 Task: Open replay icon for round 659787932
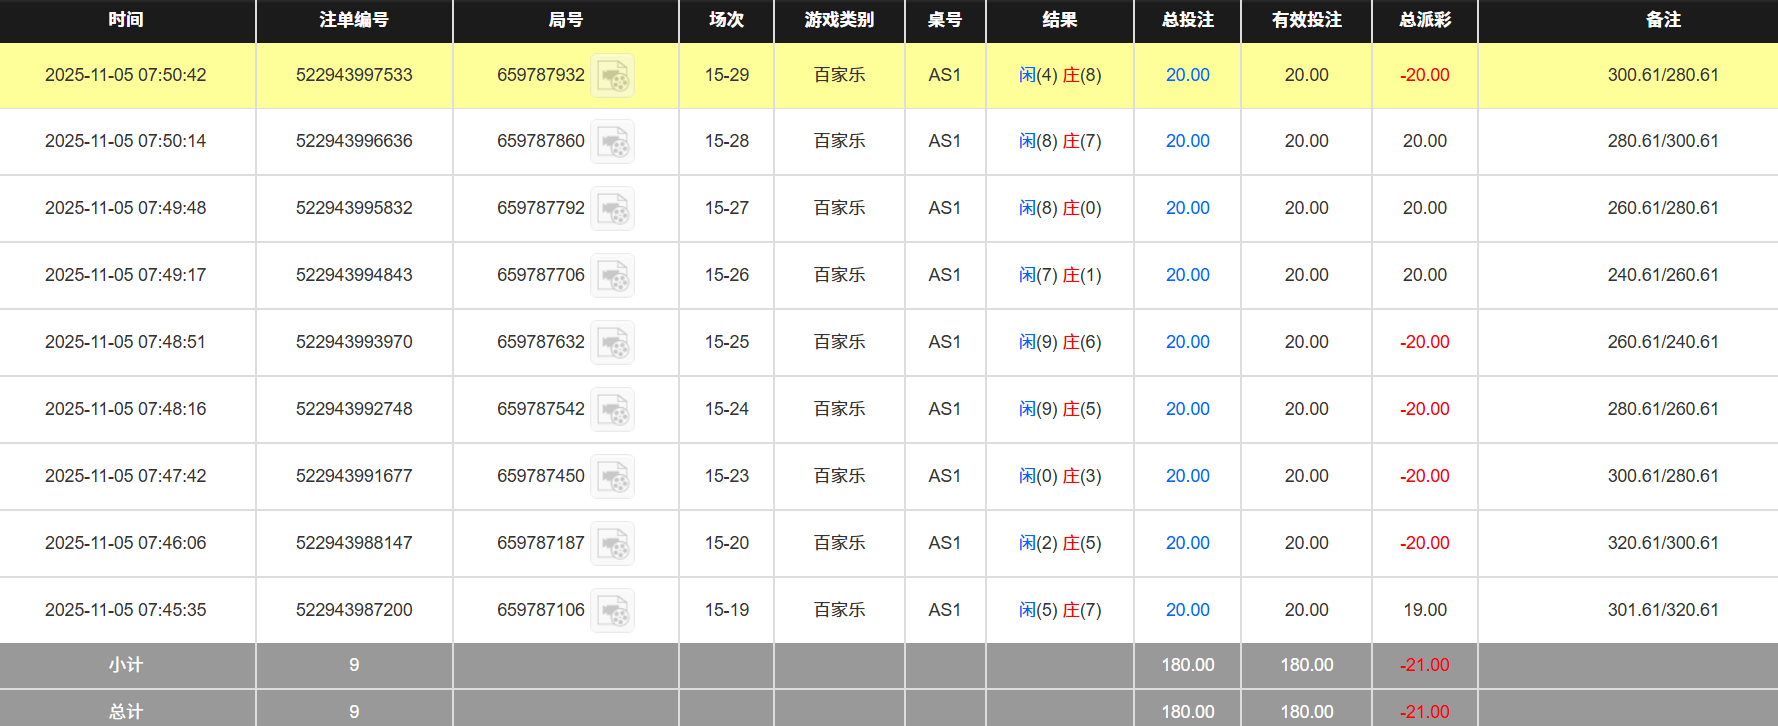[x=612, y=76]
